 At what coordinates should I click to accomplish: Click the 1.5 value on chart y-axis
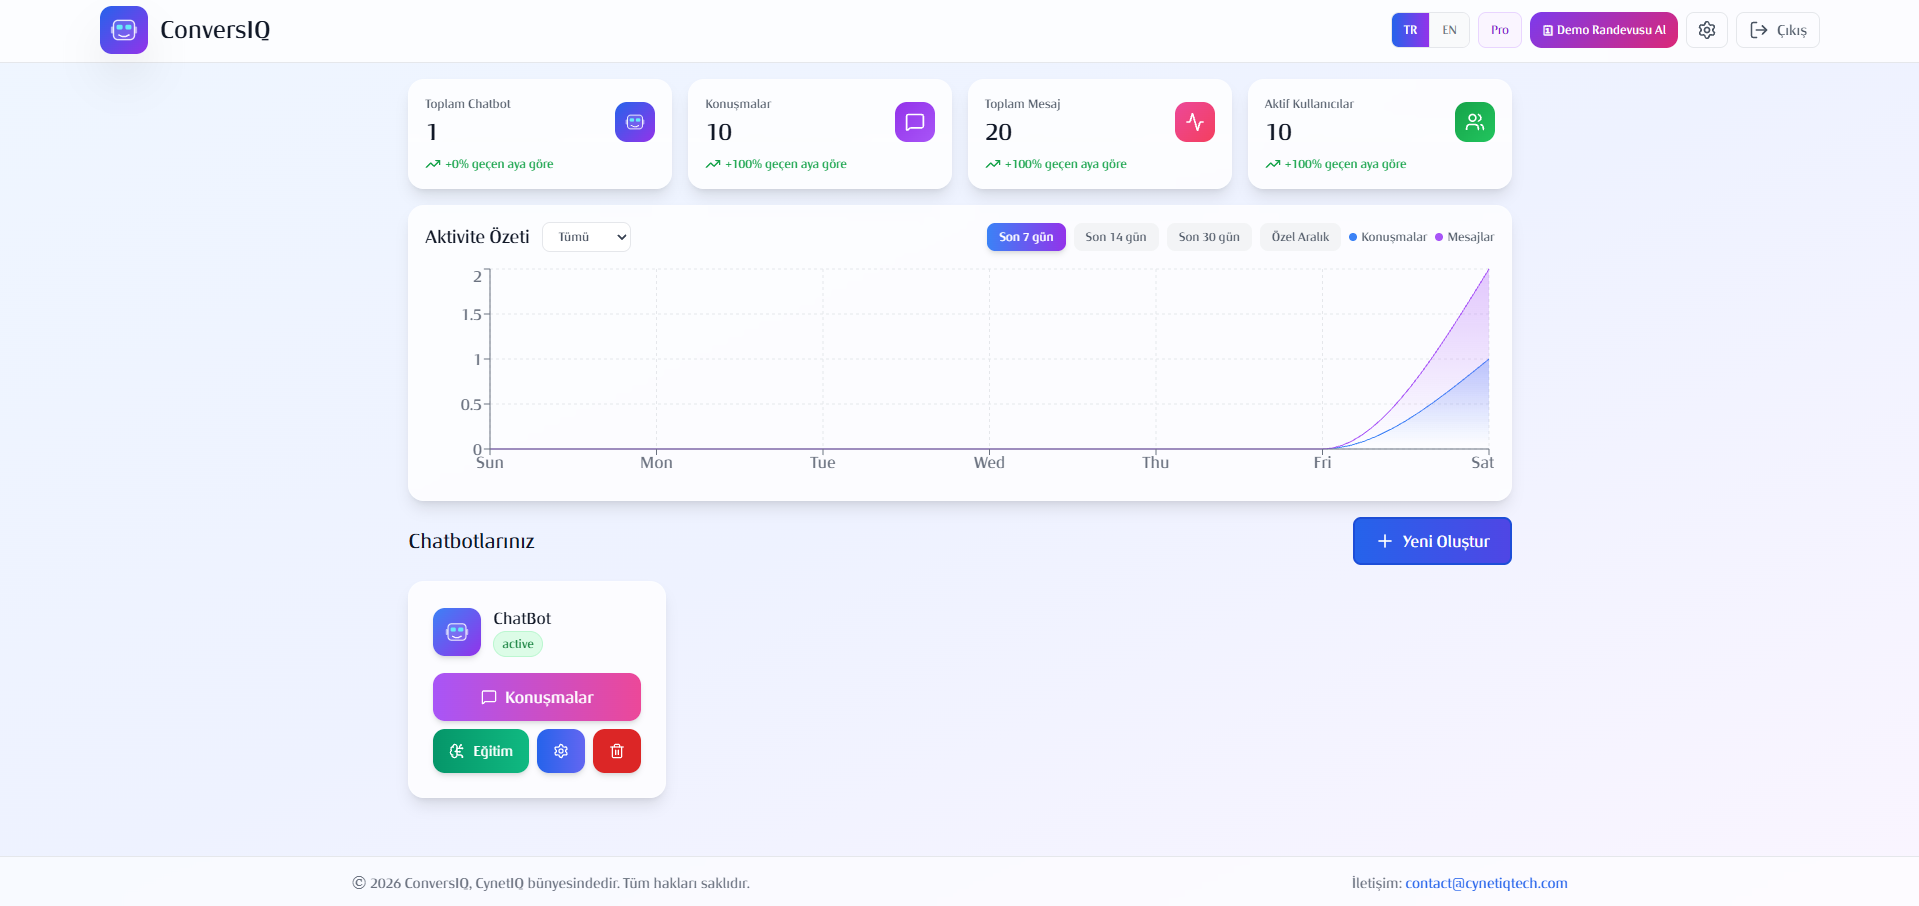pyautogui.click(x=471, y=315)
